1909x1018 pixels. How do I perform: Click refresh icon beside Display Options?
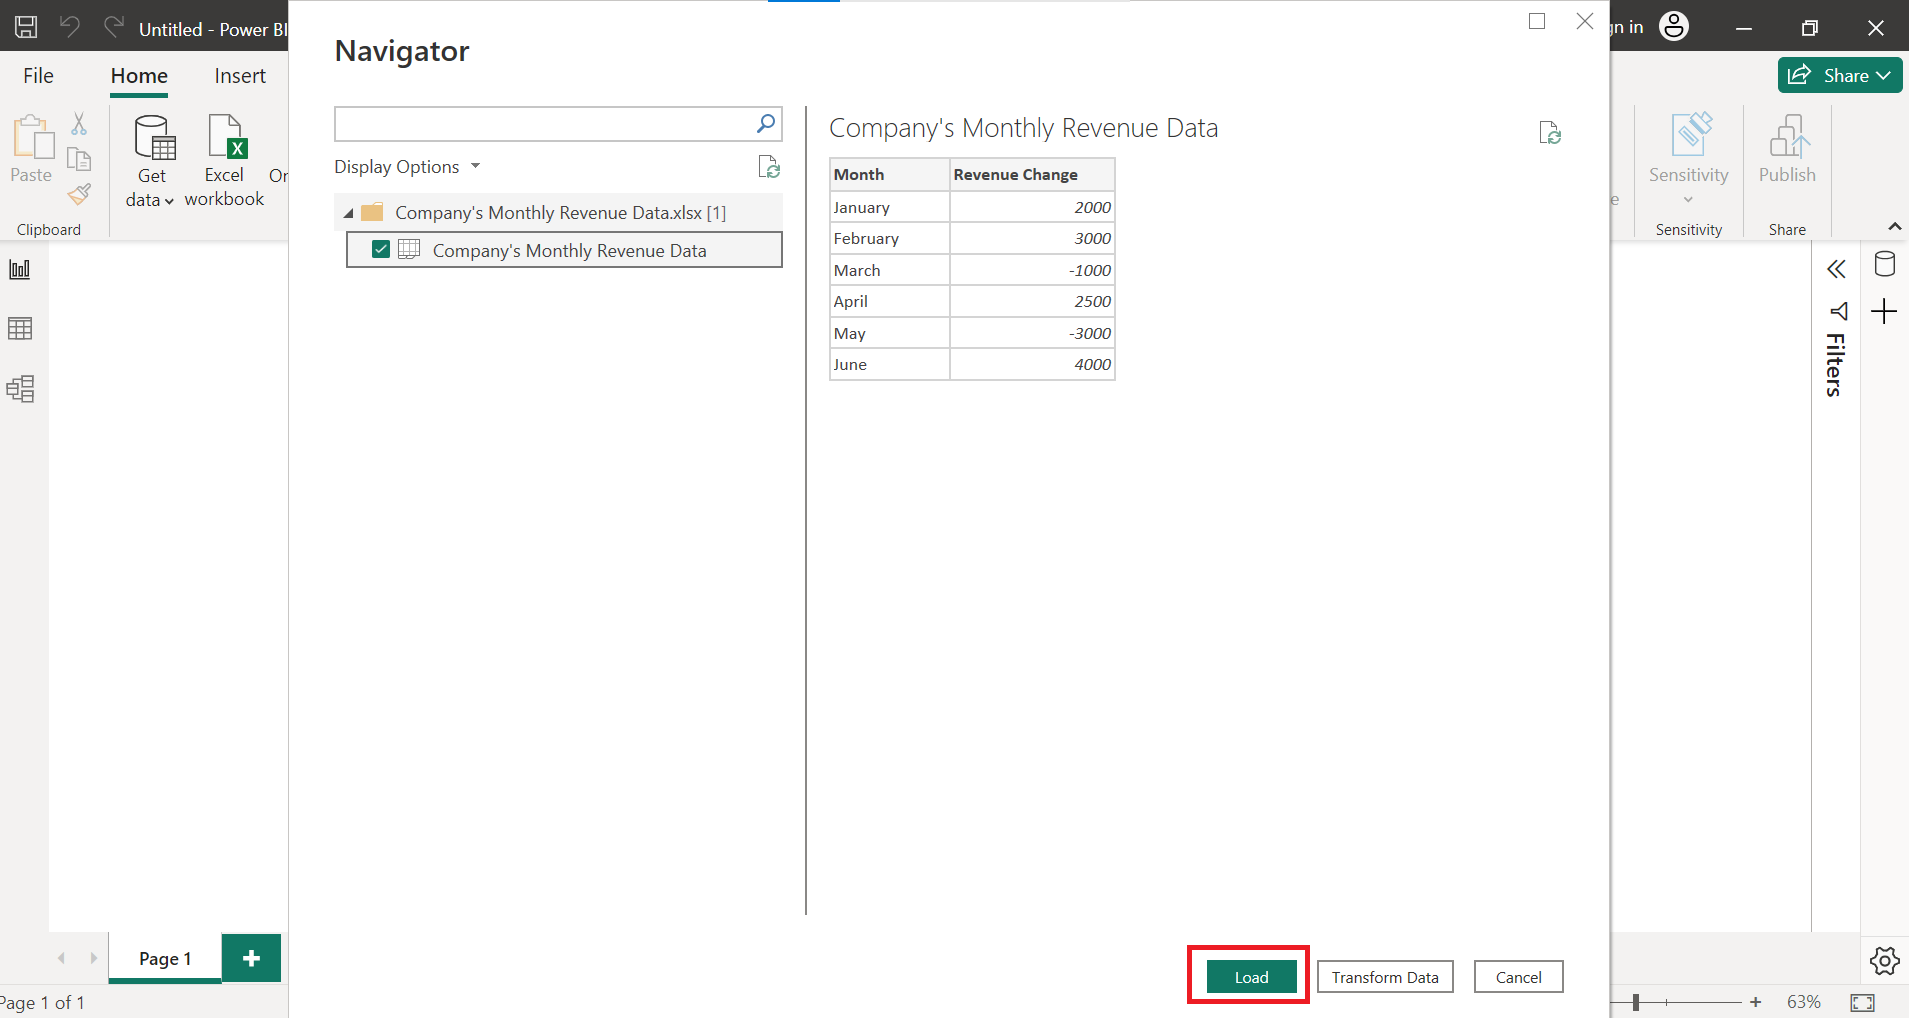pyautogui.click(x=768, y=167)
